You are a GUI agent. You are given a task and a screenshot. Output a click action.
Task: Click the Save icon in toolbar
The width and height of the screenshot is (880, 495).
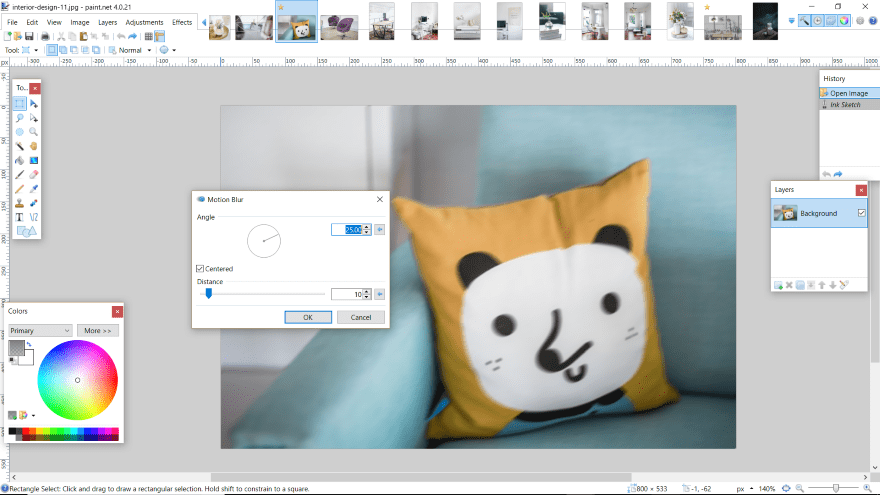tap(30, 36)
